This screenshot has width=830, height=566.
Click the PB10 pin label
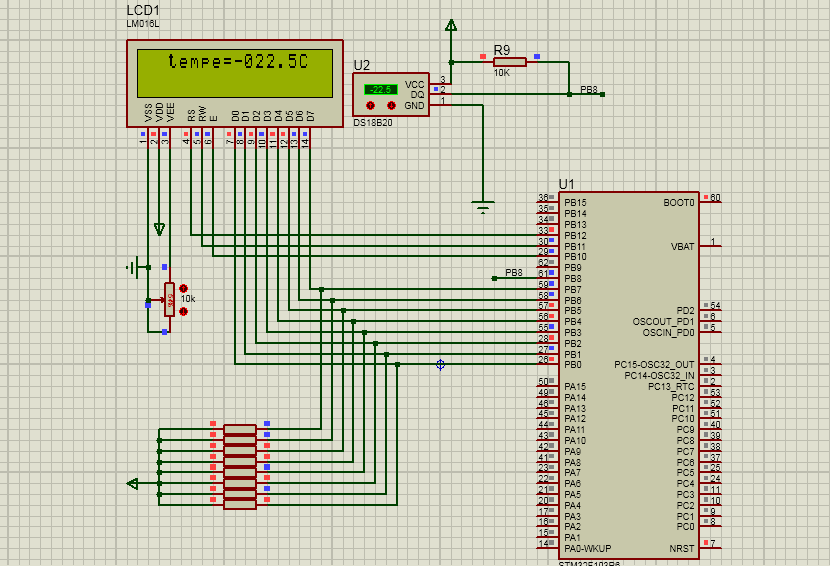(x=575, y=257)
